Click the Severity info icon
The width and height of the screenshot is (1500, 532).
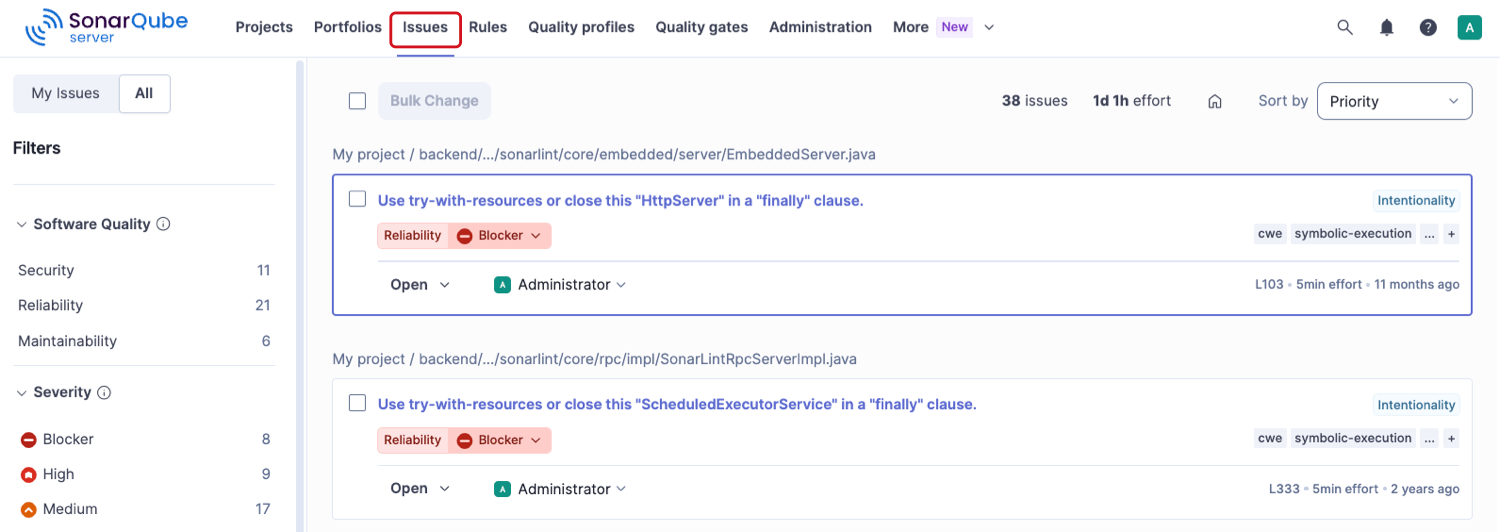coord(104,393)
